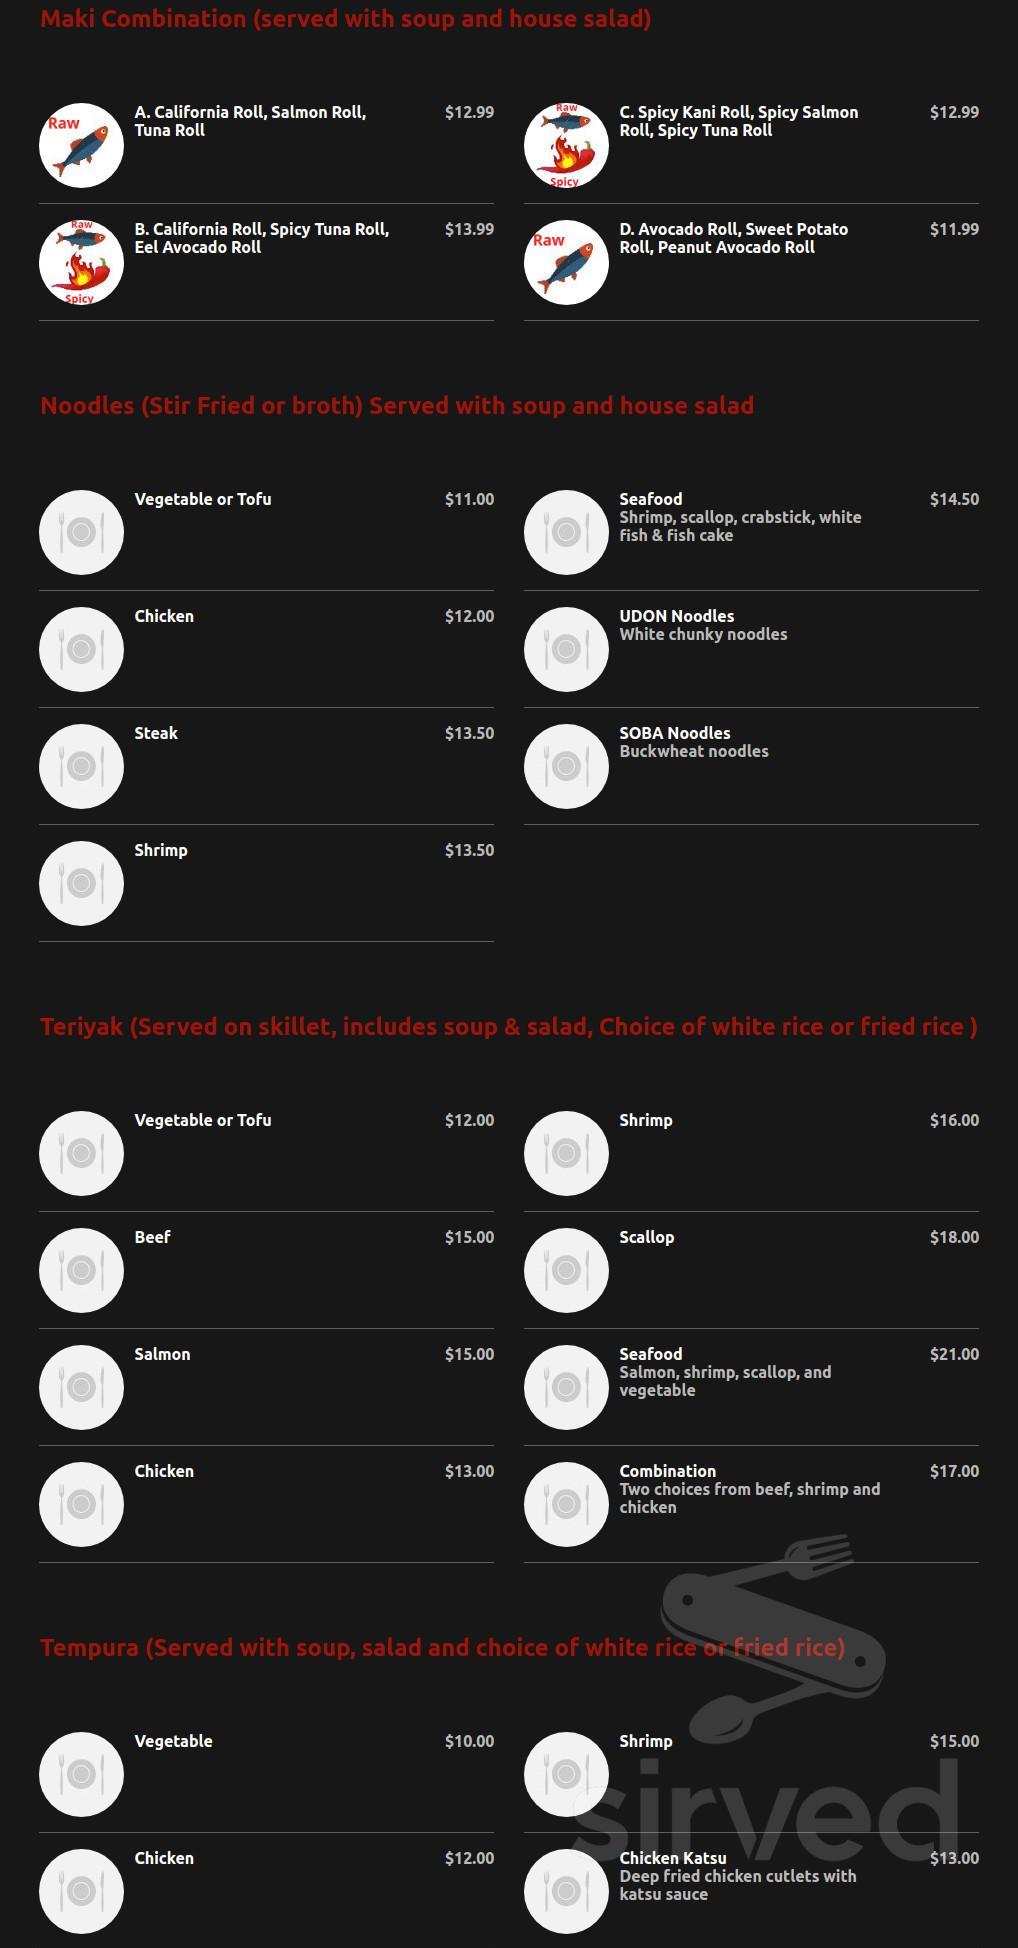Click the Raw Spicy icon for combo B
This screenshot has height=1948, width=1018.
pos(81,262)
